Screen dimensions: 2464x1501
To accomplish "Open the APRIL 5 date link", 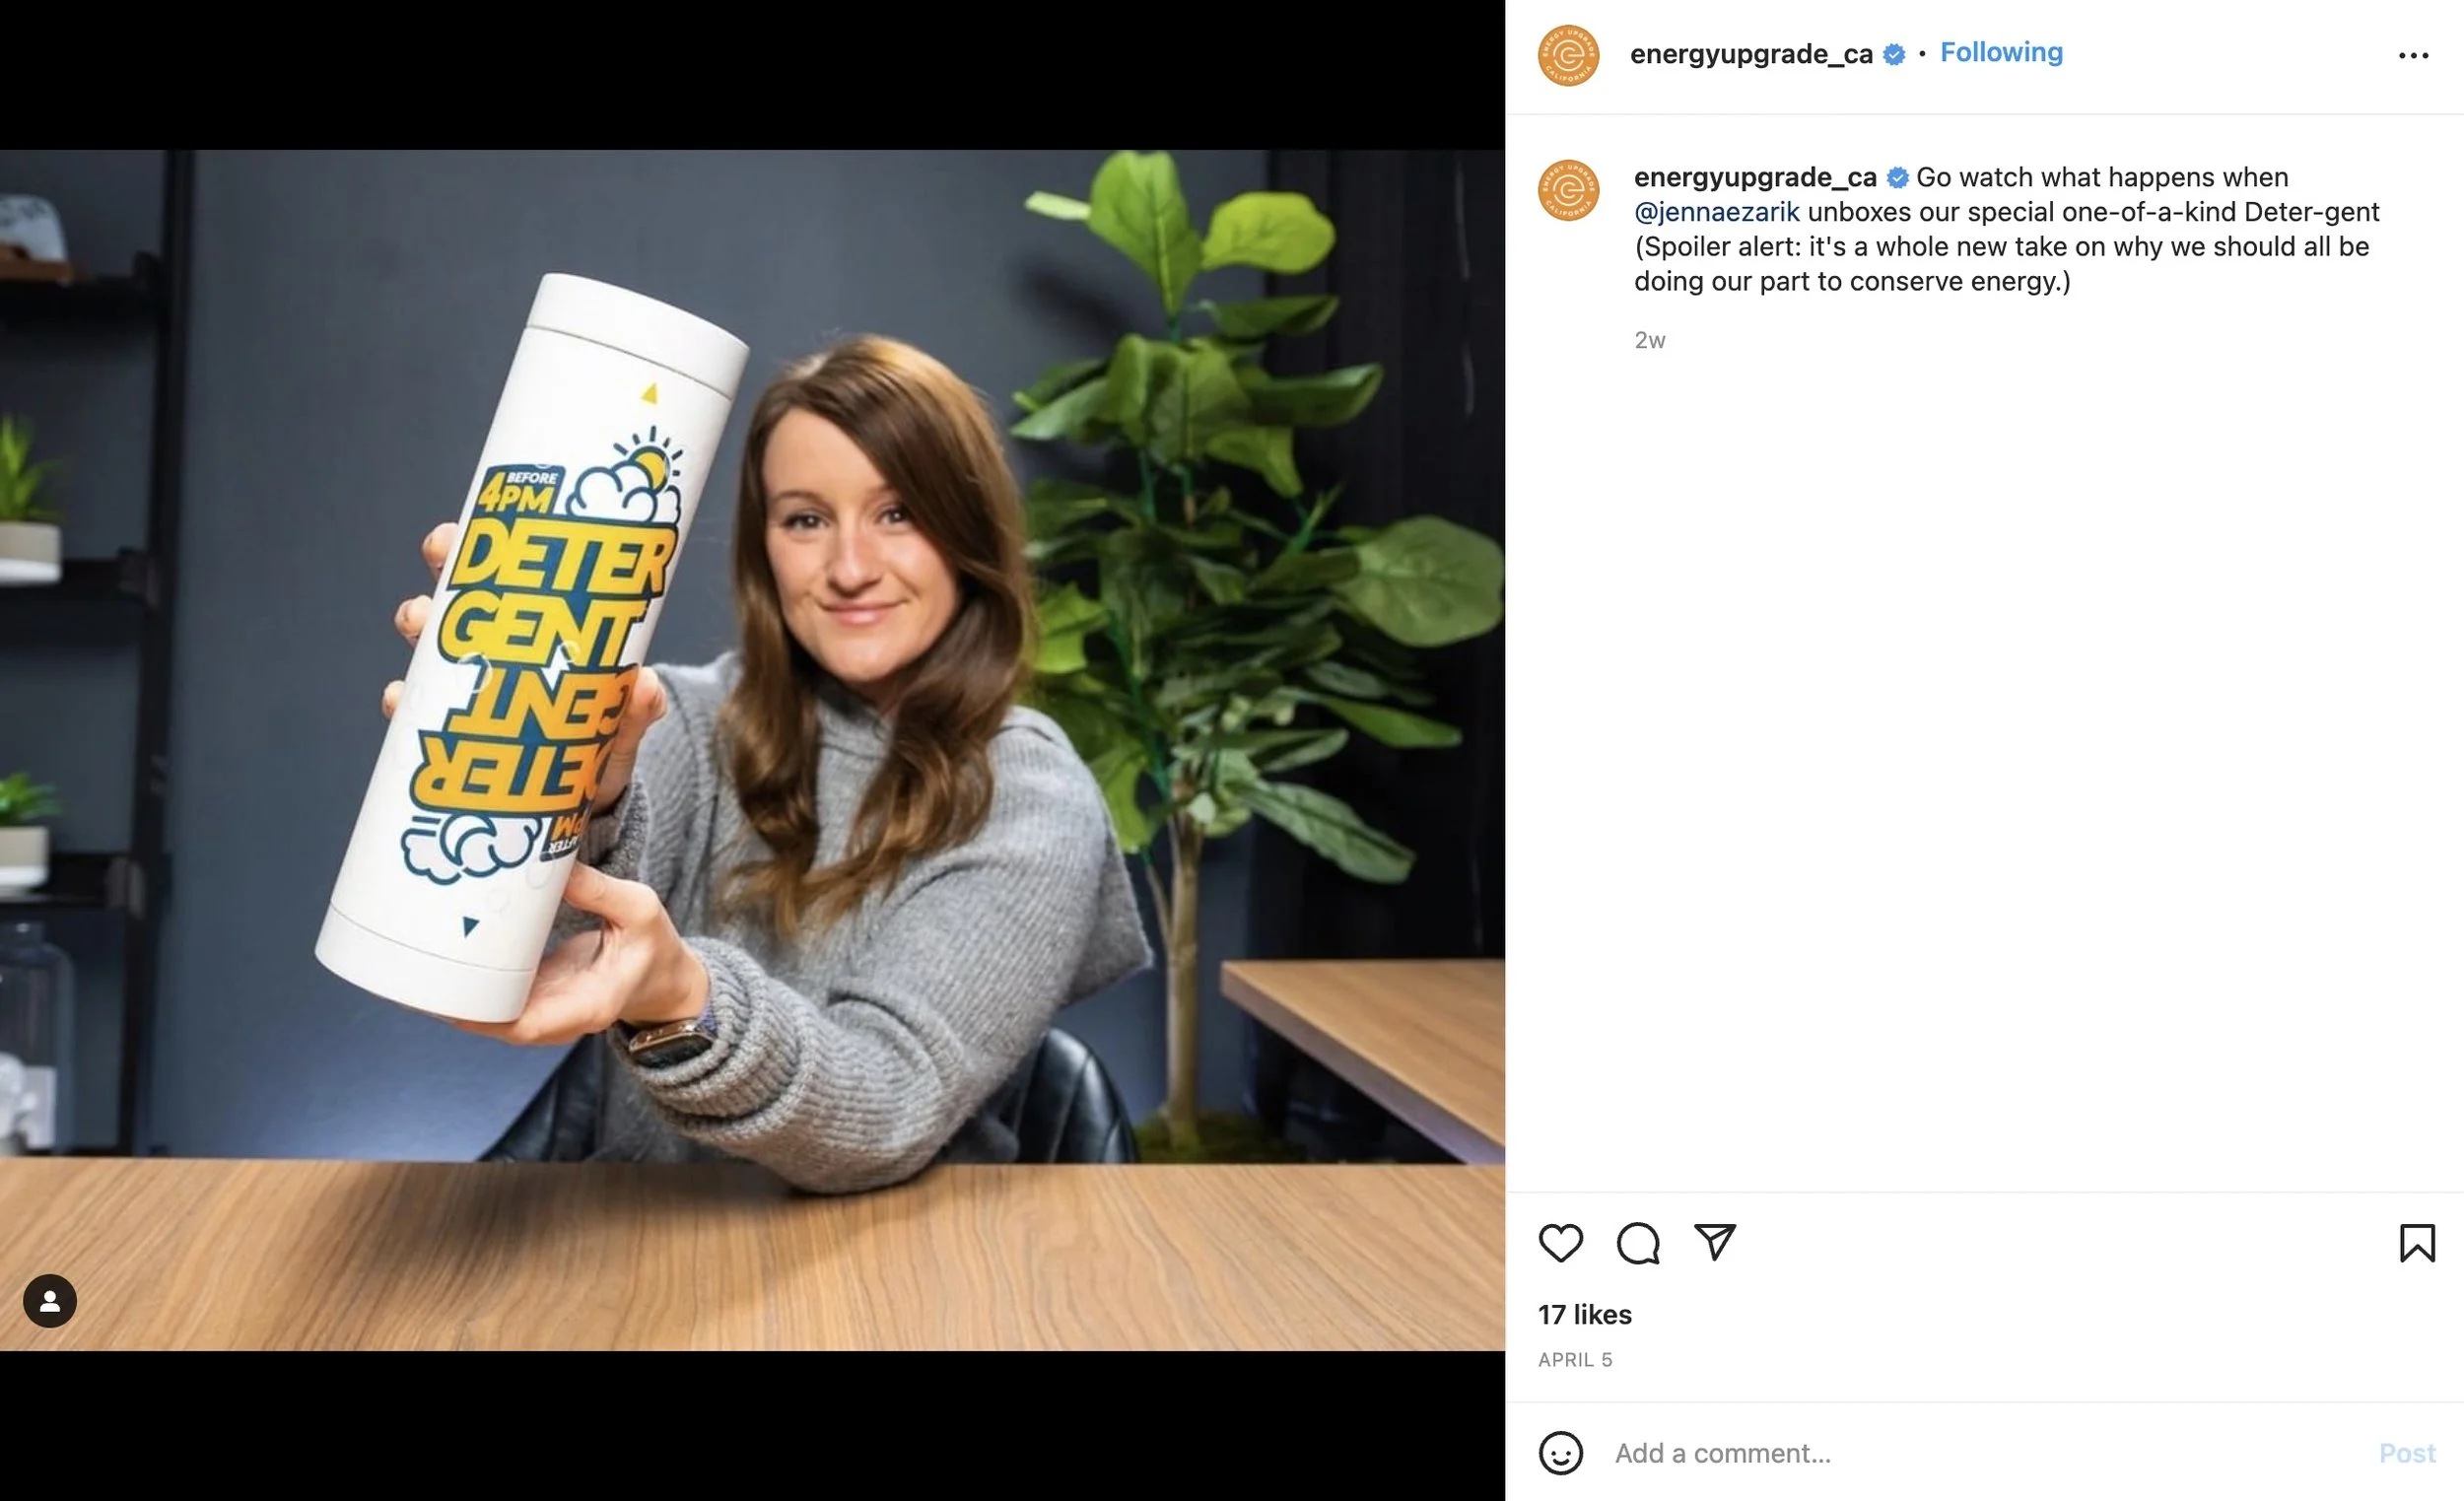I will 1575,1360.
